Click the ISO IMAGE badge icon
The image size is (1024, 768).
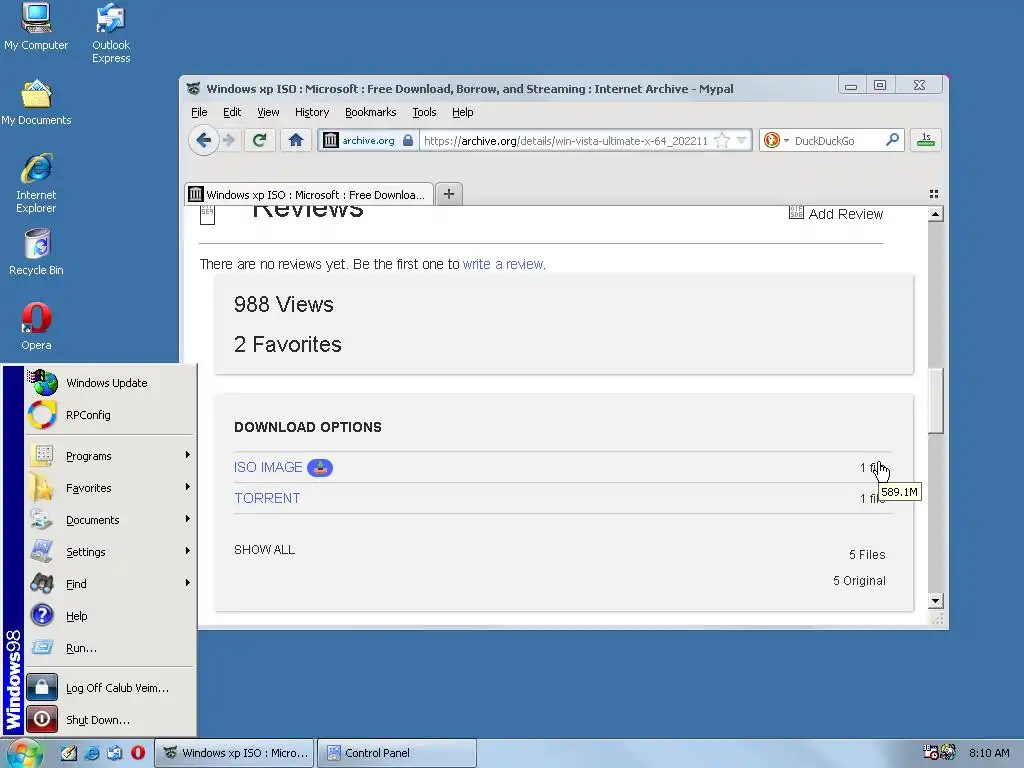click(320, 468)
